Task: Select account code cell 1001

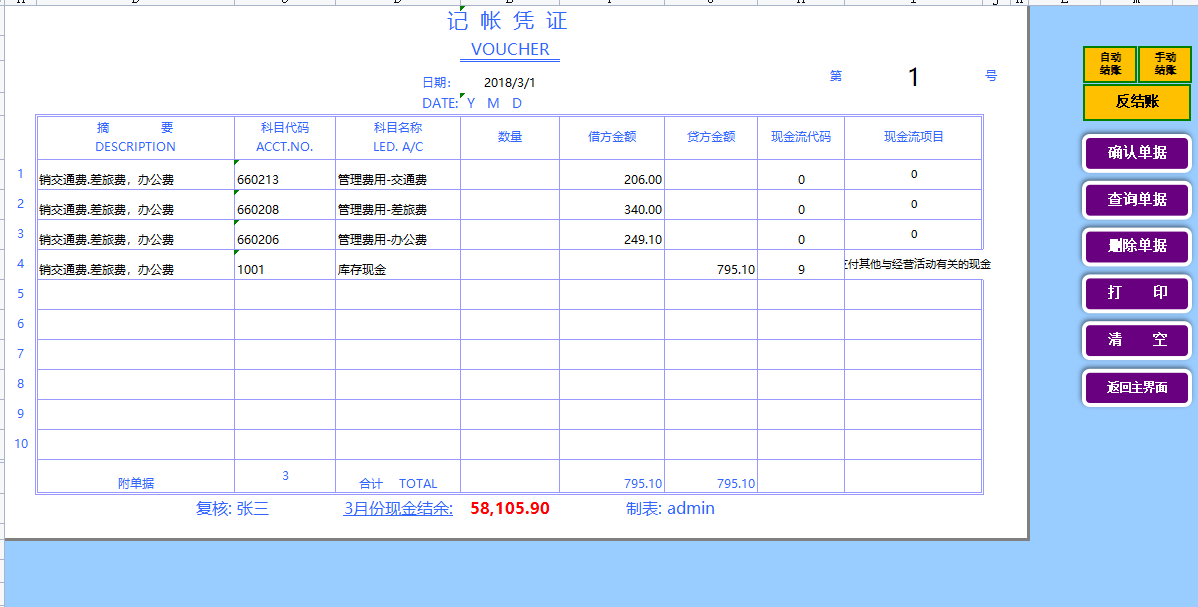Action: 284,265
